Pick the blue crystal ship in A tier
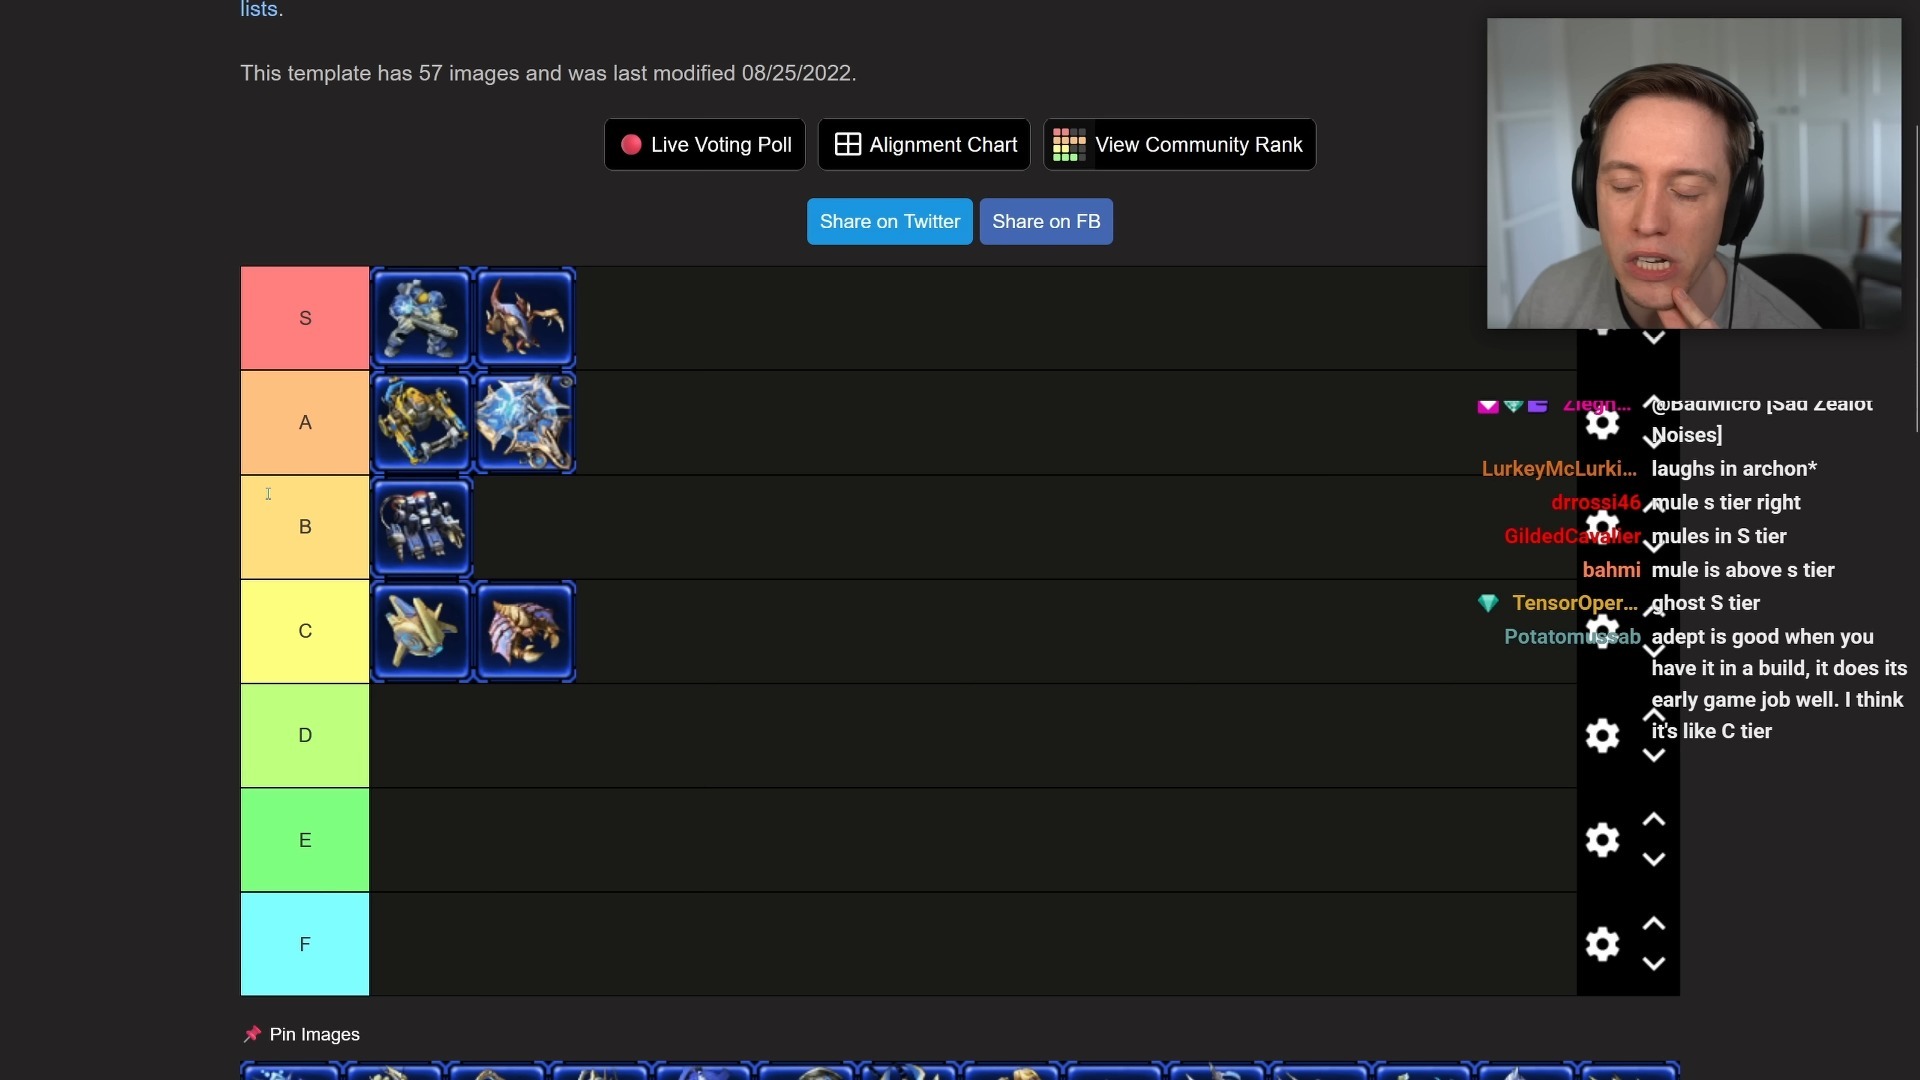This screenshot has width=1920, height=1080. [525, 422]
